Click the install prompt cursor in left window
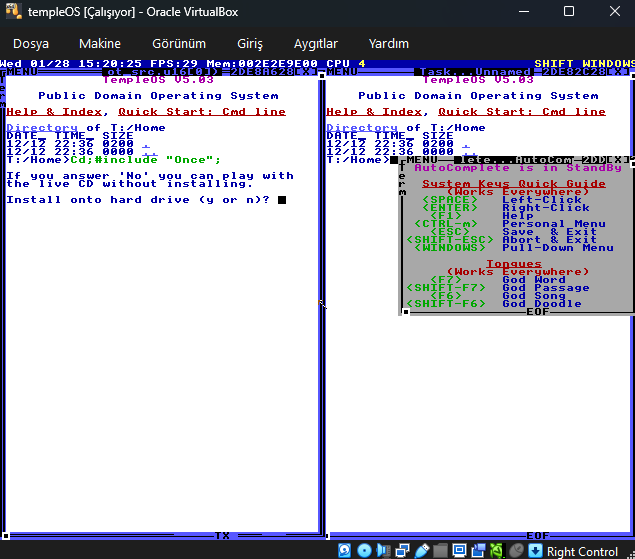This screenshot has height=559, width=635. (282, 200)
